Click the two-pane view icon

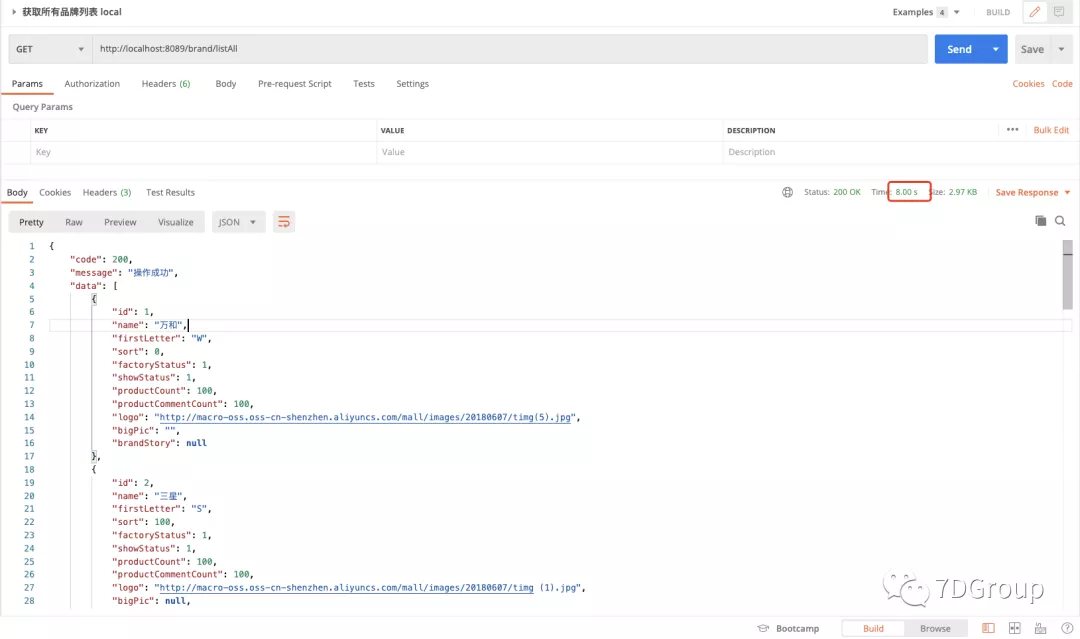(x=1014, y=628)
